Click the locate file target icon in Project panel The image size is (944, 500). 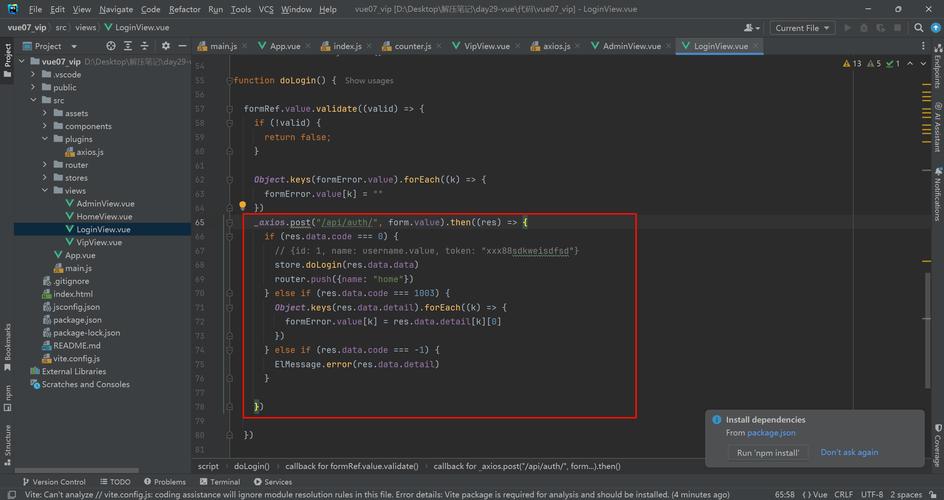click(x=111, y=46)
